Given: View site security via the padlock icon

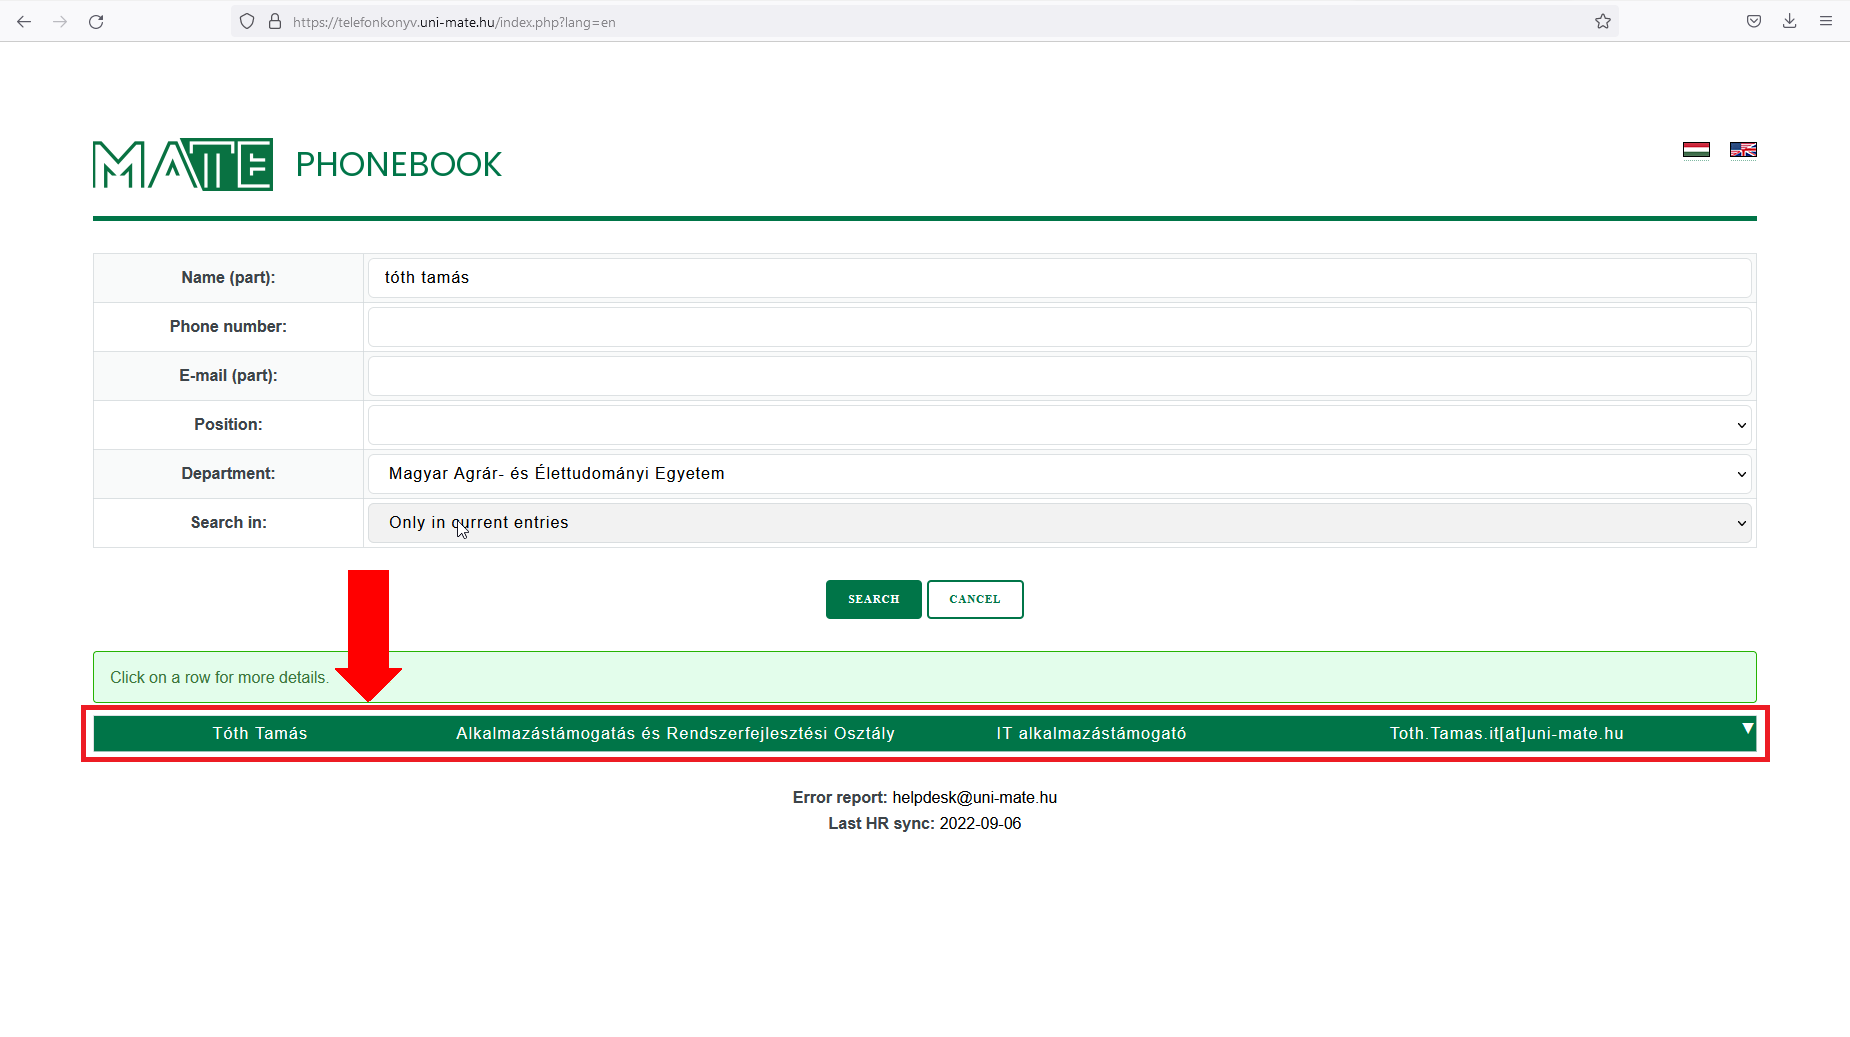Looking at the screenshot, I should click(275, 21).
